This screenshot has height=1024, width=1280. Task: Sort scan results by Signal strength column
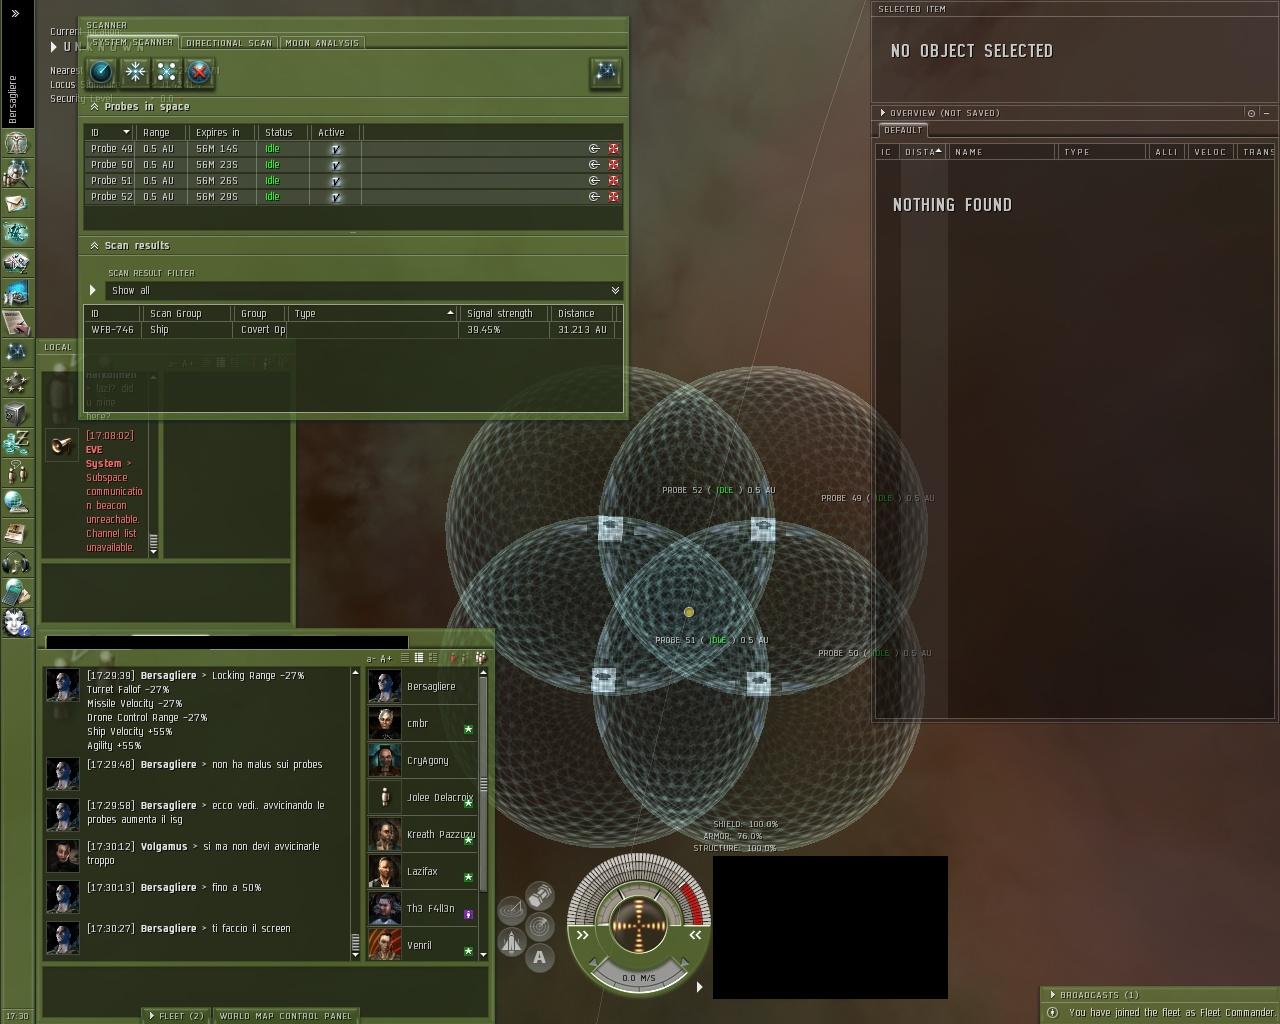tap(504, 313)
